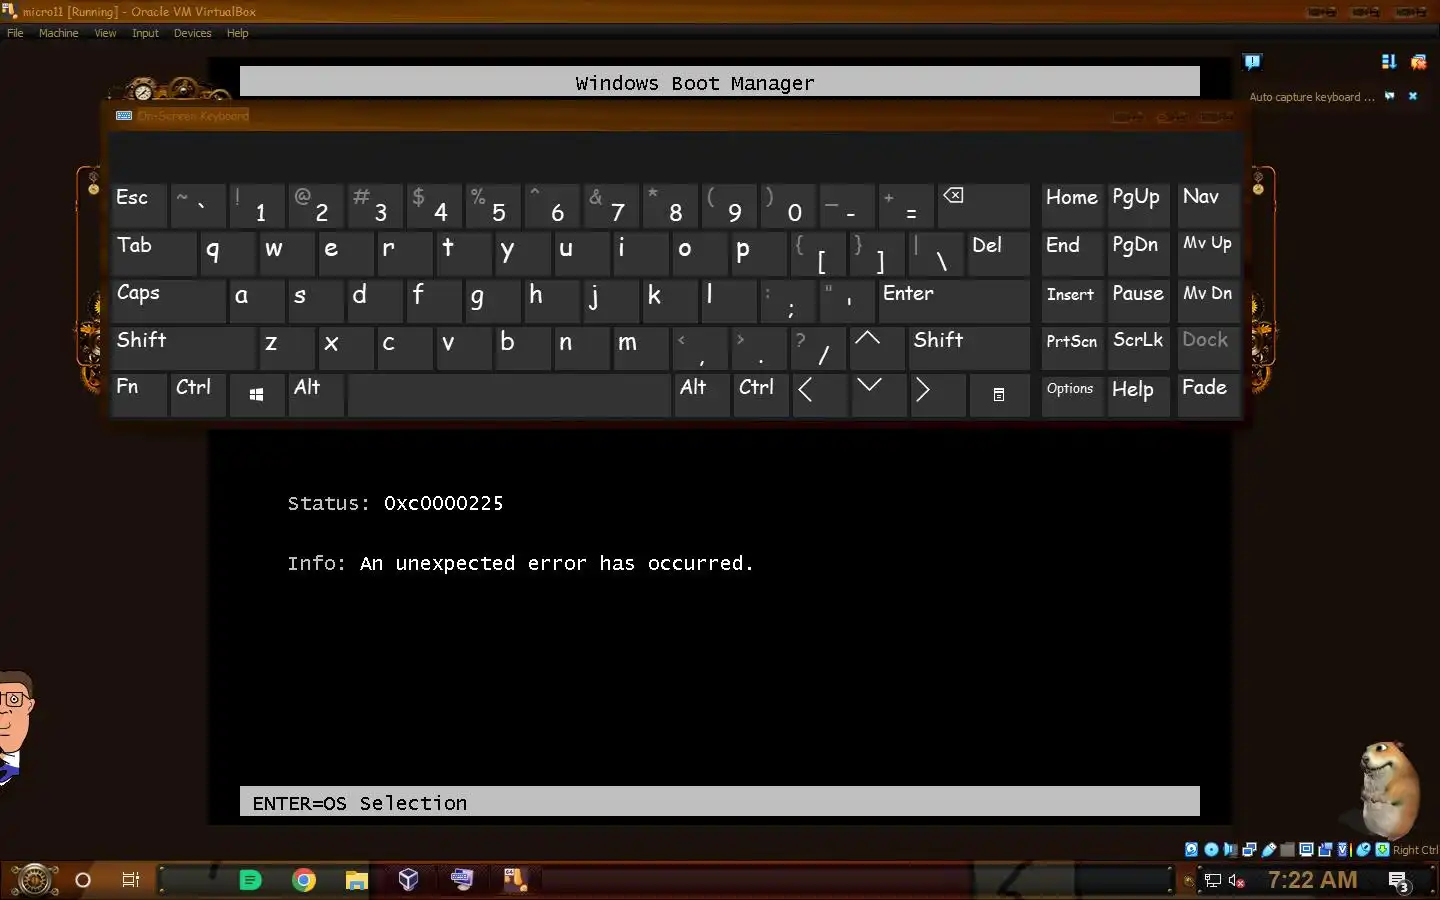Screen dimensions: 1440x900
Task: Open the Input menu
Action: pos(145,33)
